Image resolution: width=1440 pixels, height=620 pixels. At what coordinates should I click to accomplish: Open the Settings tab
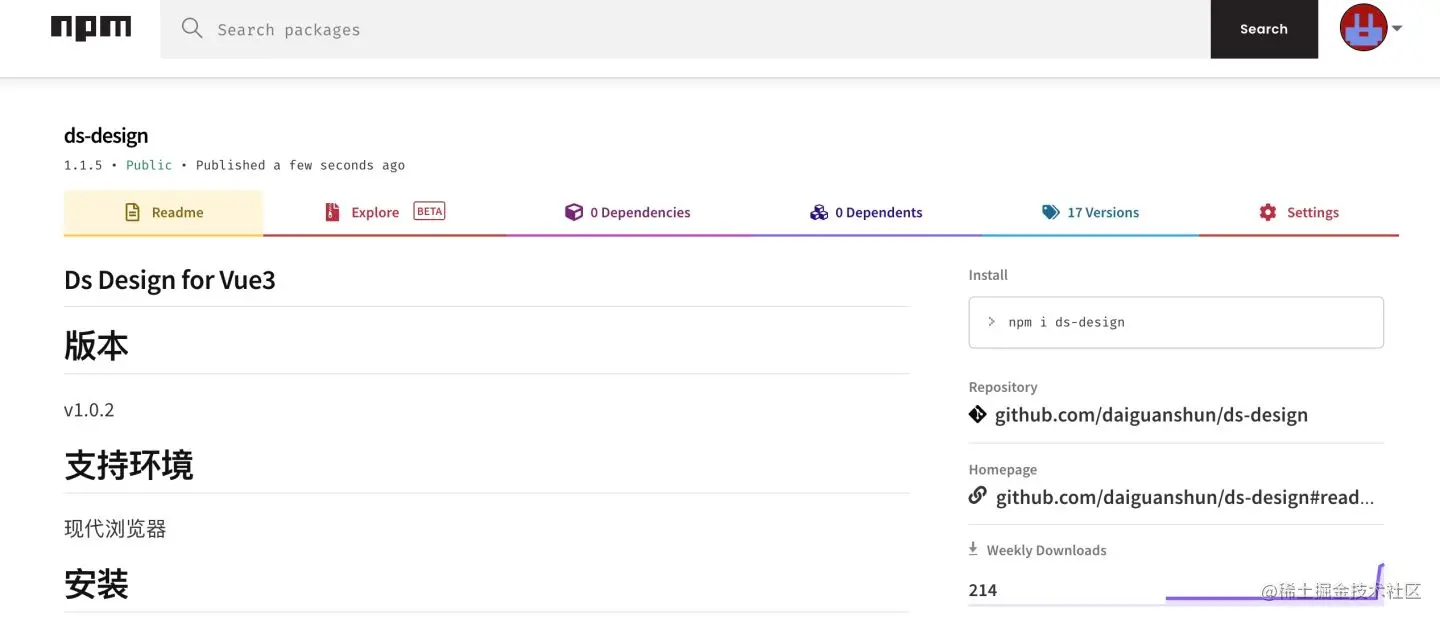tap(1298, 213)
